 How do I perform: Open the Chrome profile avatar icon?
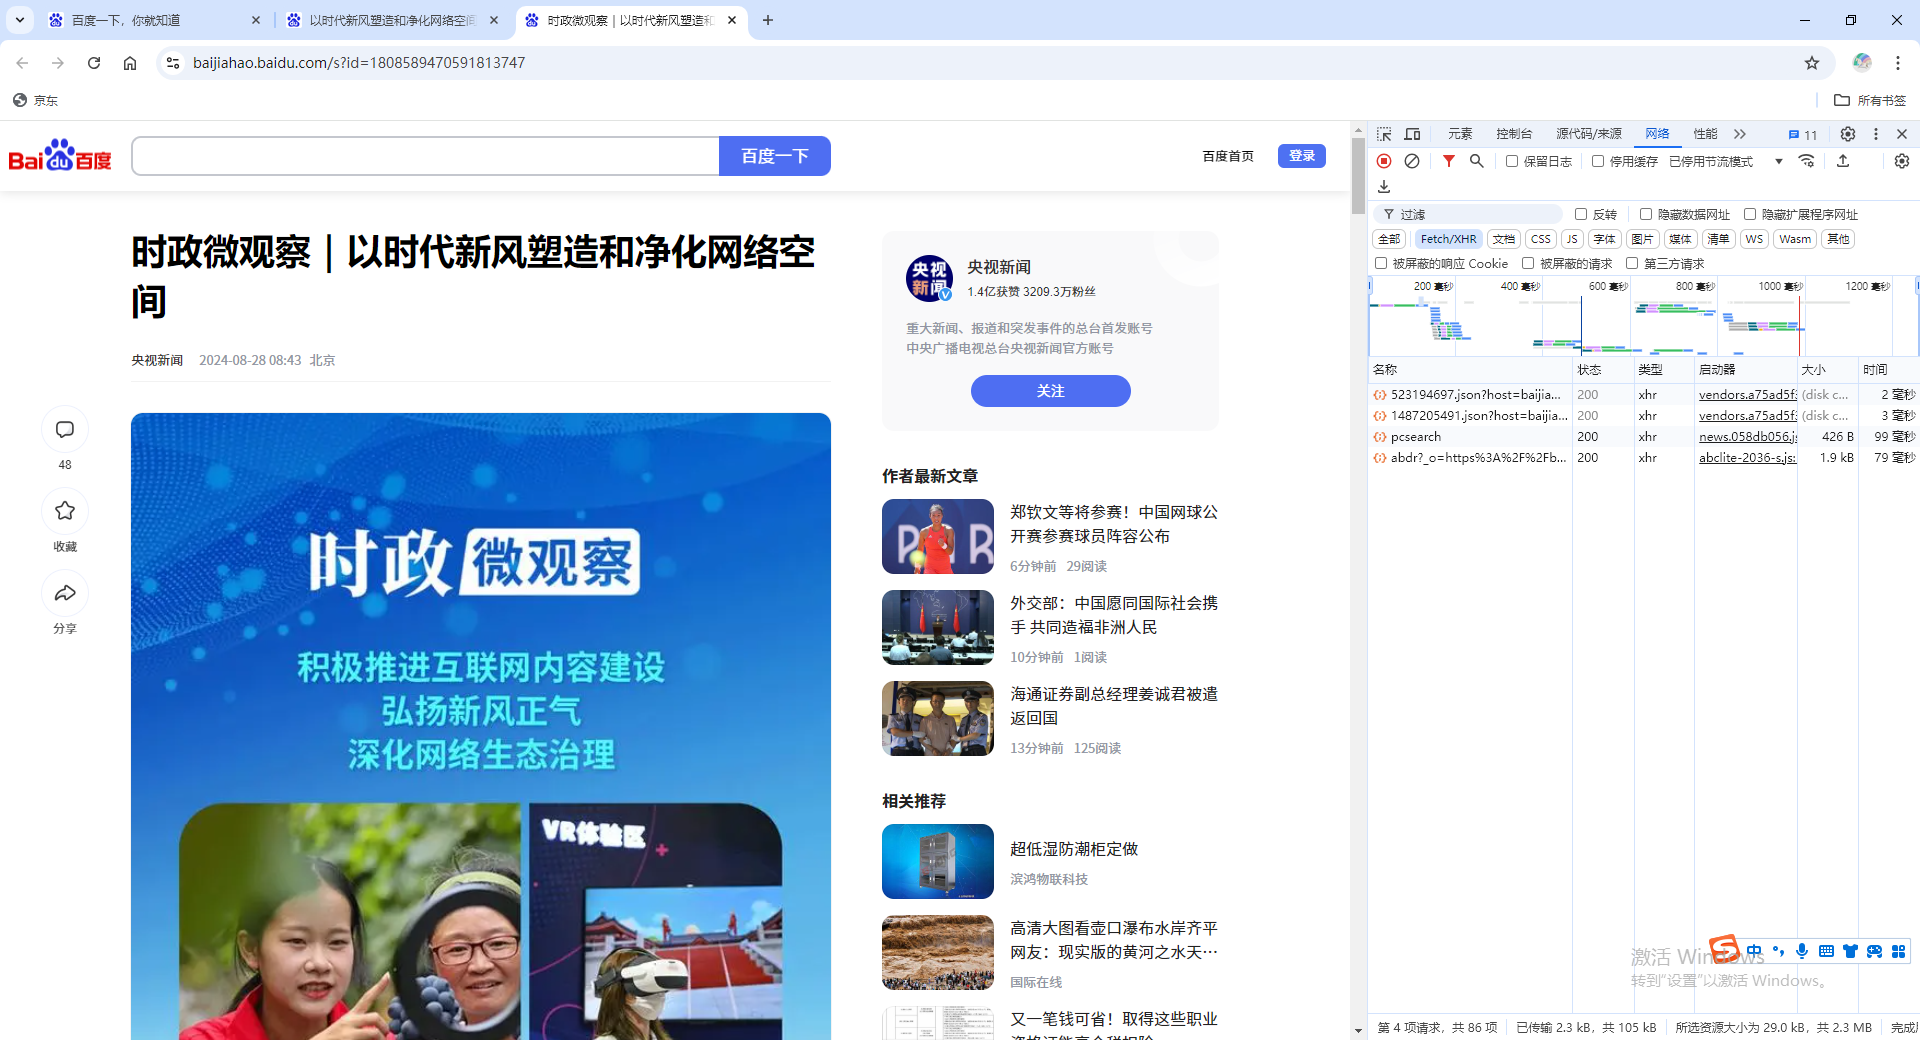(1862, 63)
